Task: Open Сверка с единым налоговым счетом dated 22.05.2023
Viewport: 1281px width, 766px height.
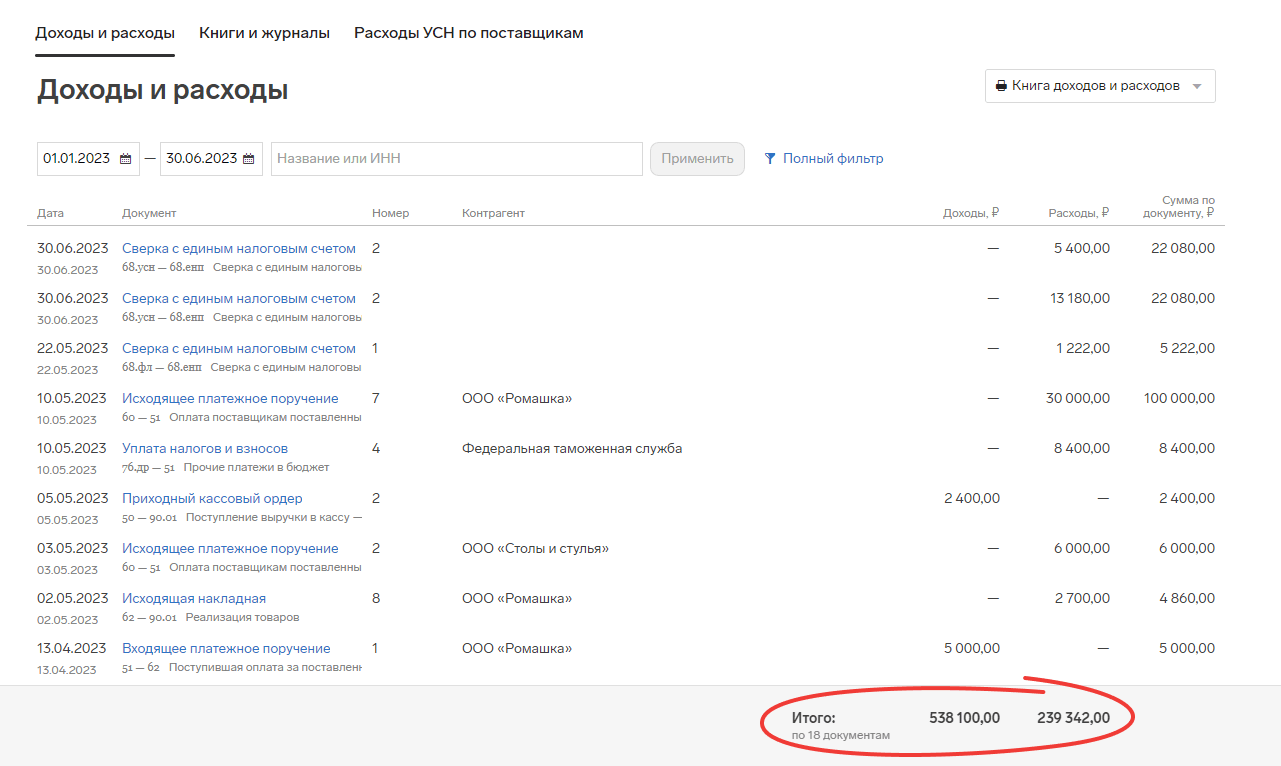Action: coord(239,348)
